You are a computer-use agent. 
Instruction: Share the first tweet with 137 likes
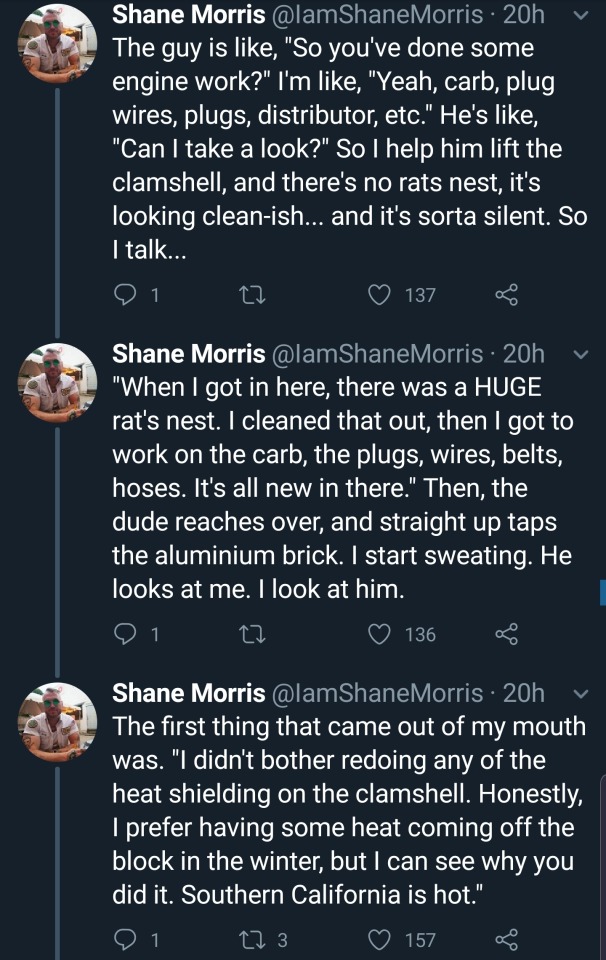click(507, 295)
